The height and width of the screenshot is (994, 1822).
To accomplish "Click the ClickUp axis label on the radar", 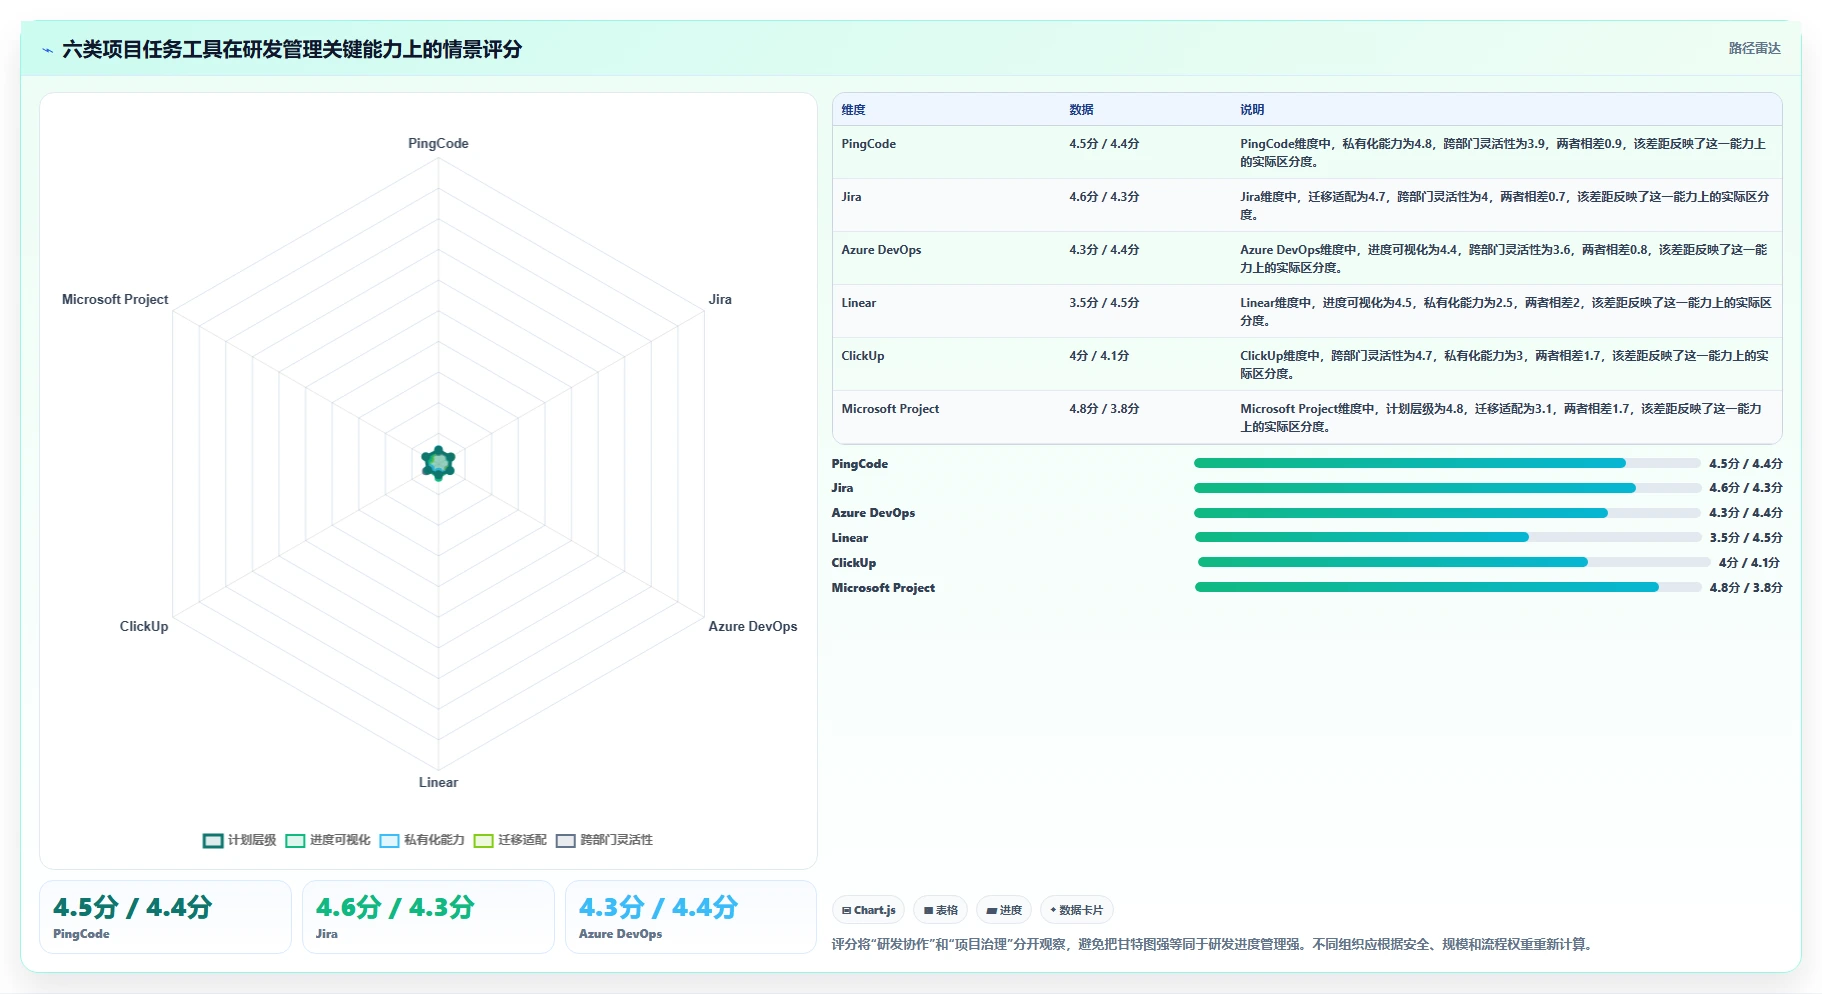I will click(144, 626).
